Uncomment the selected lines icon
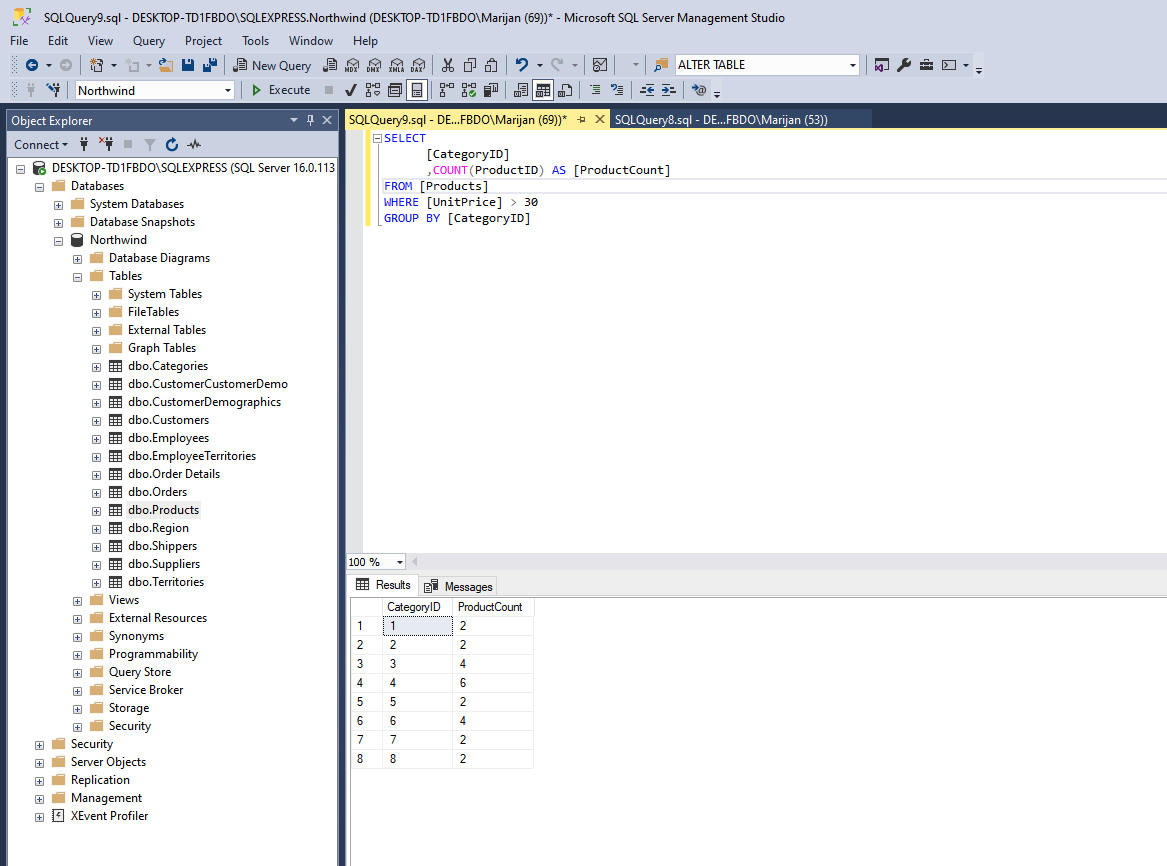Image resolution: width=1167 pixels, height=866 pixels. click(x=617, y=90)
